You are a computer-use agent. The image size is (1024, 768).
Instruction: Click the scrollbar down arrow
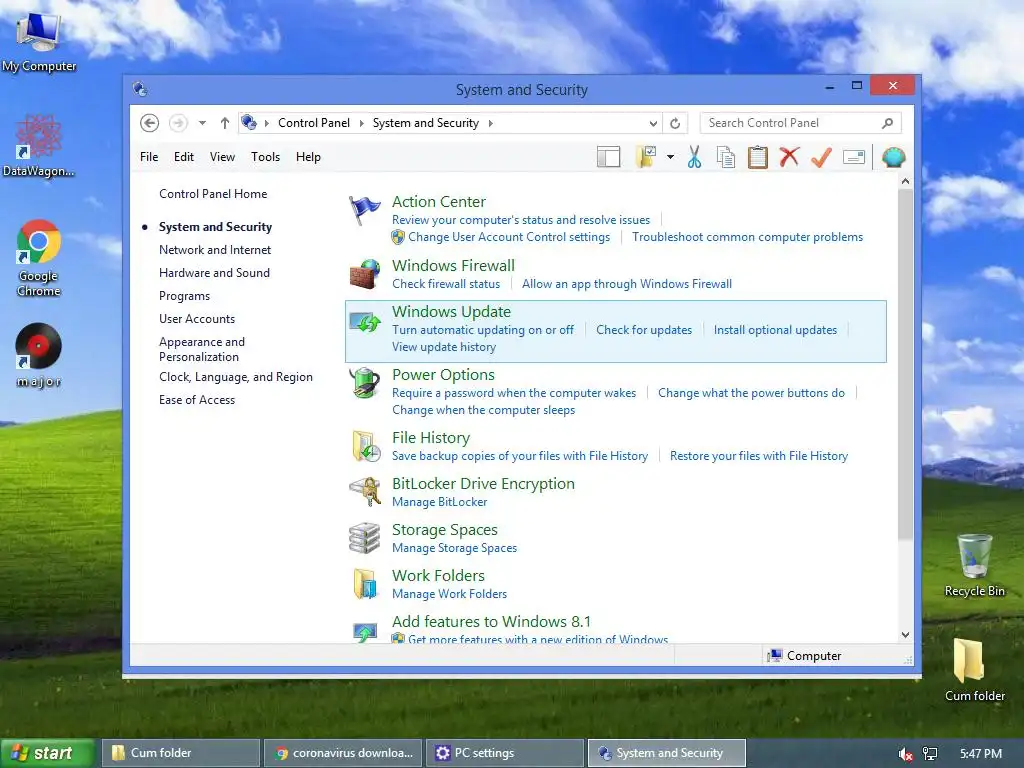tap(905, 635)
